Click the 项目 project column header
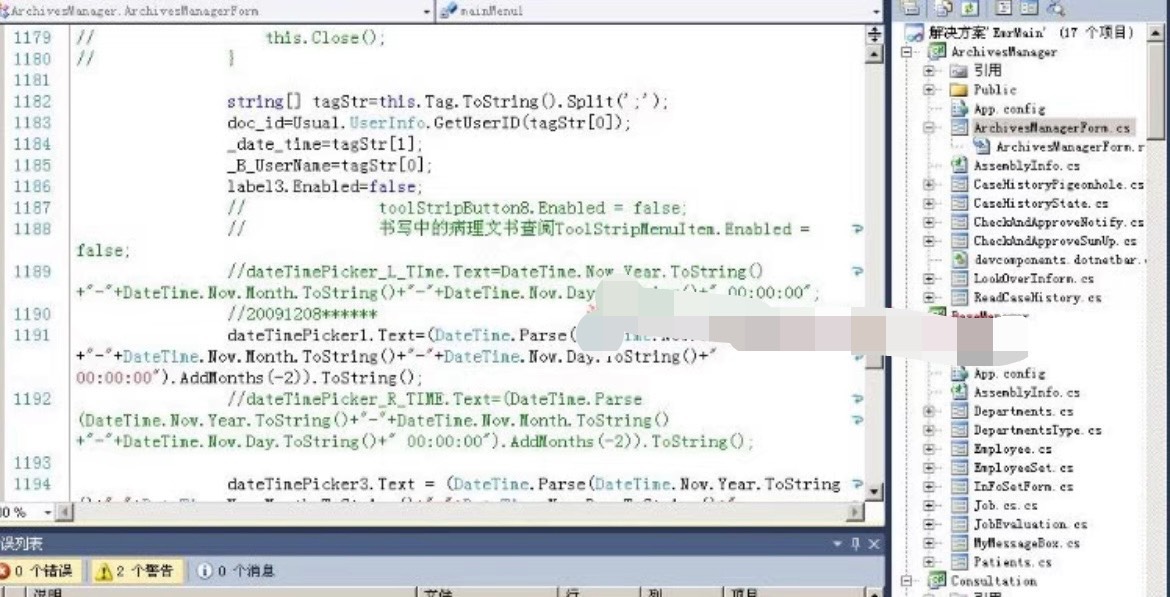 tap(794, 593)
